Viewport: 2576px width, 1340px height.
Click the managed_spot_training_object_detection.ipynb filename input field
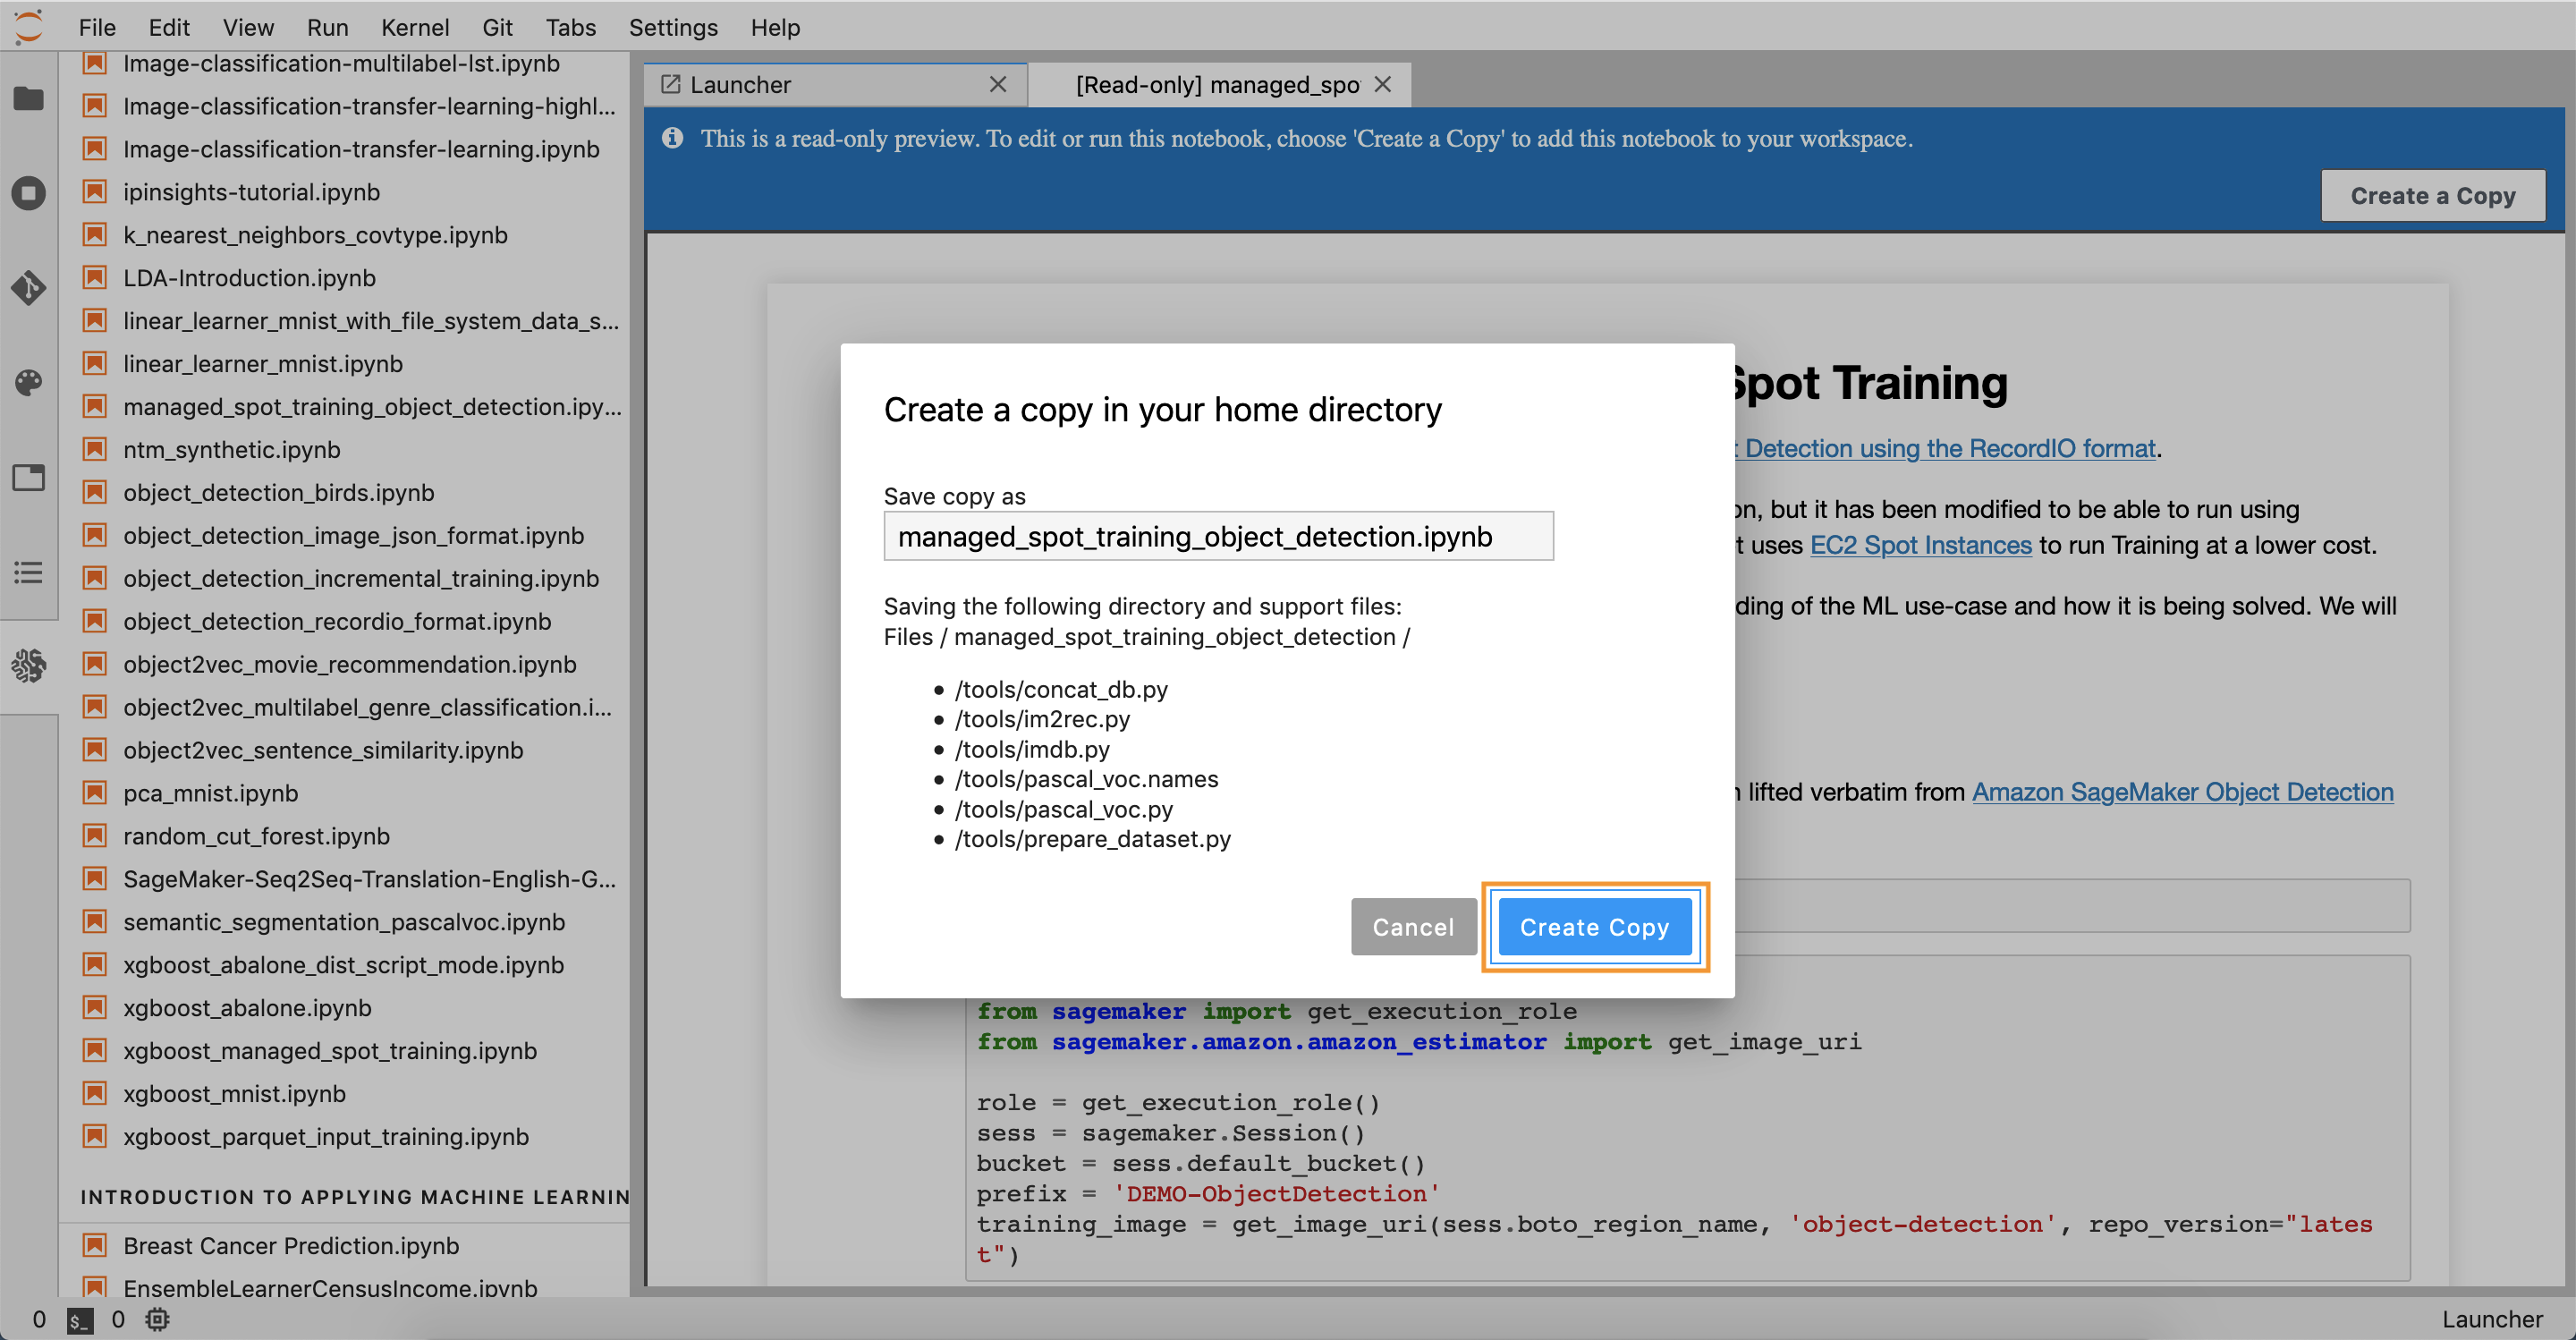click(x=1216, y=539)
